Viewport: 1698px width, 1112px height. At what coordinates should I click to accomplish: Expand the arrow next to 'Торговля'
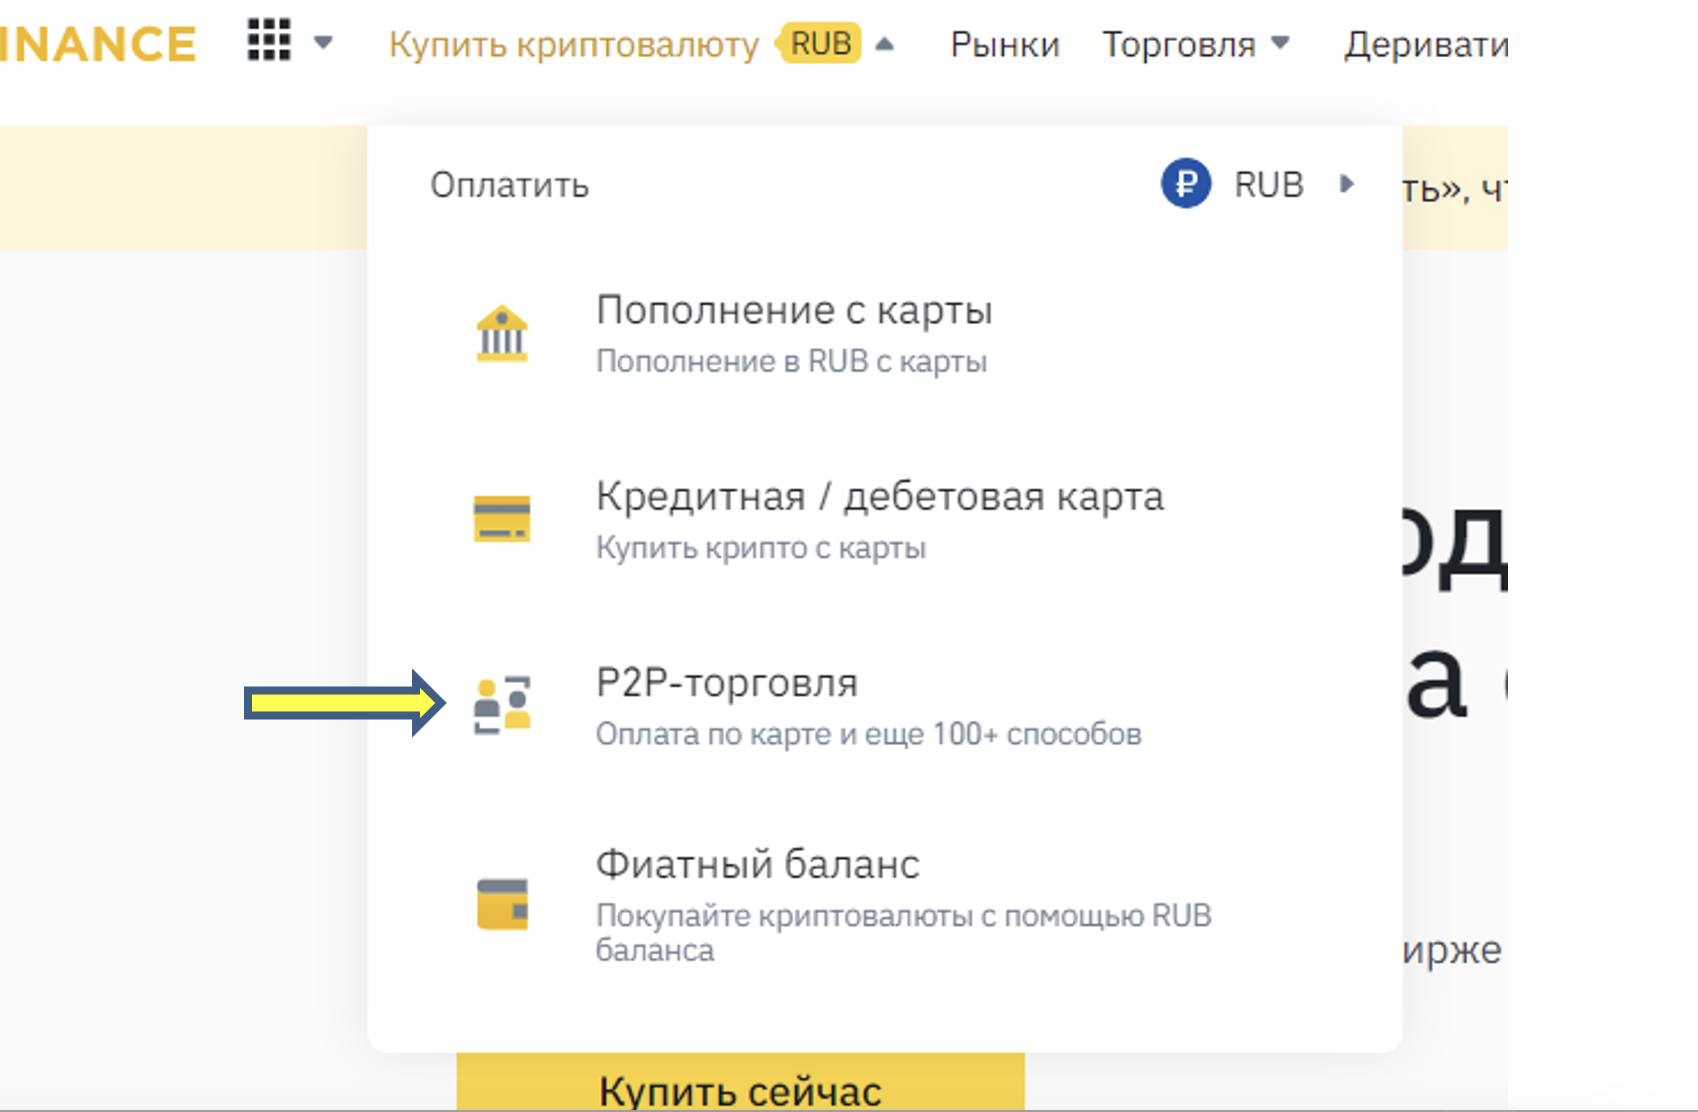pos(1280,43)
